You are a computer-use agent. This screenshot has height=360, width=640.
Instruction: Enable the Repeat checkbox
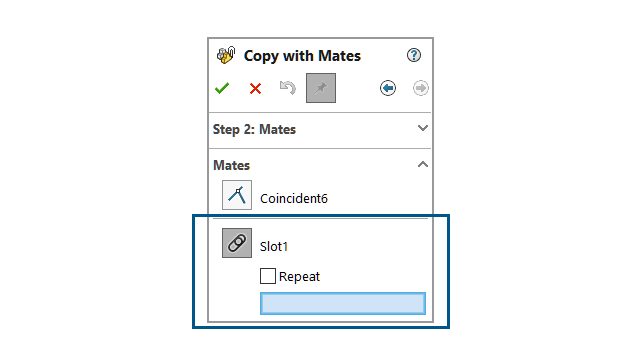click(268, 276)
